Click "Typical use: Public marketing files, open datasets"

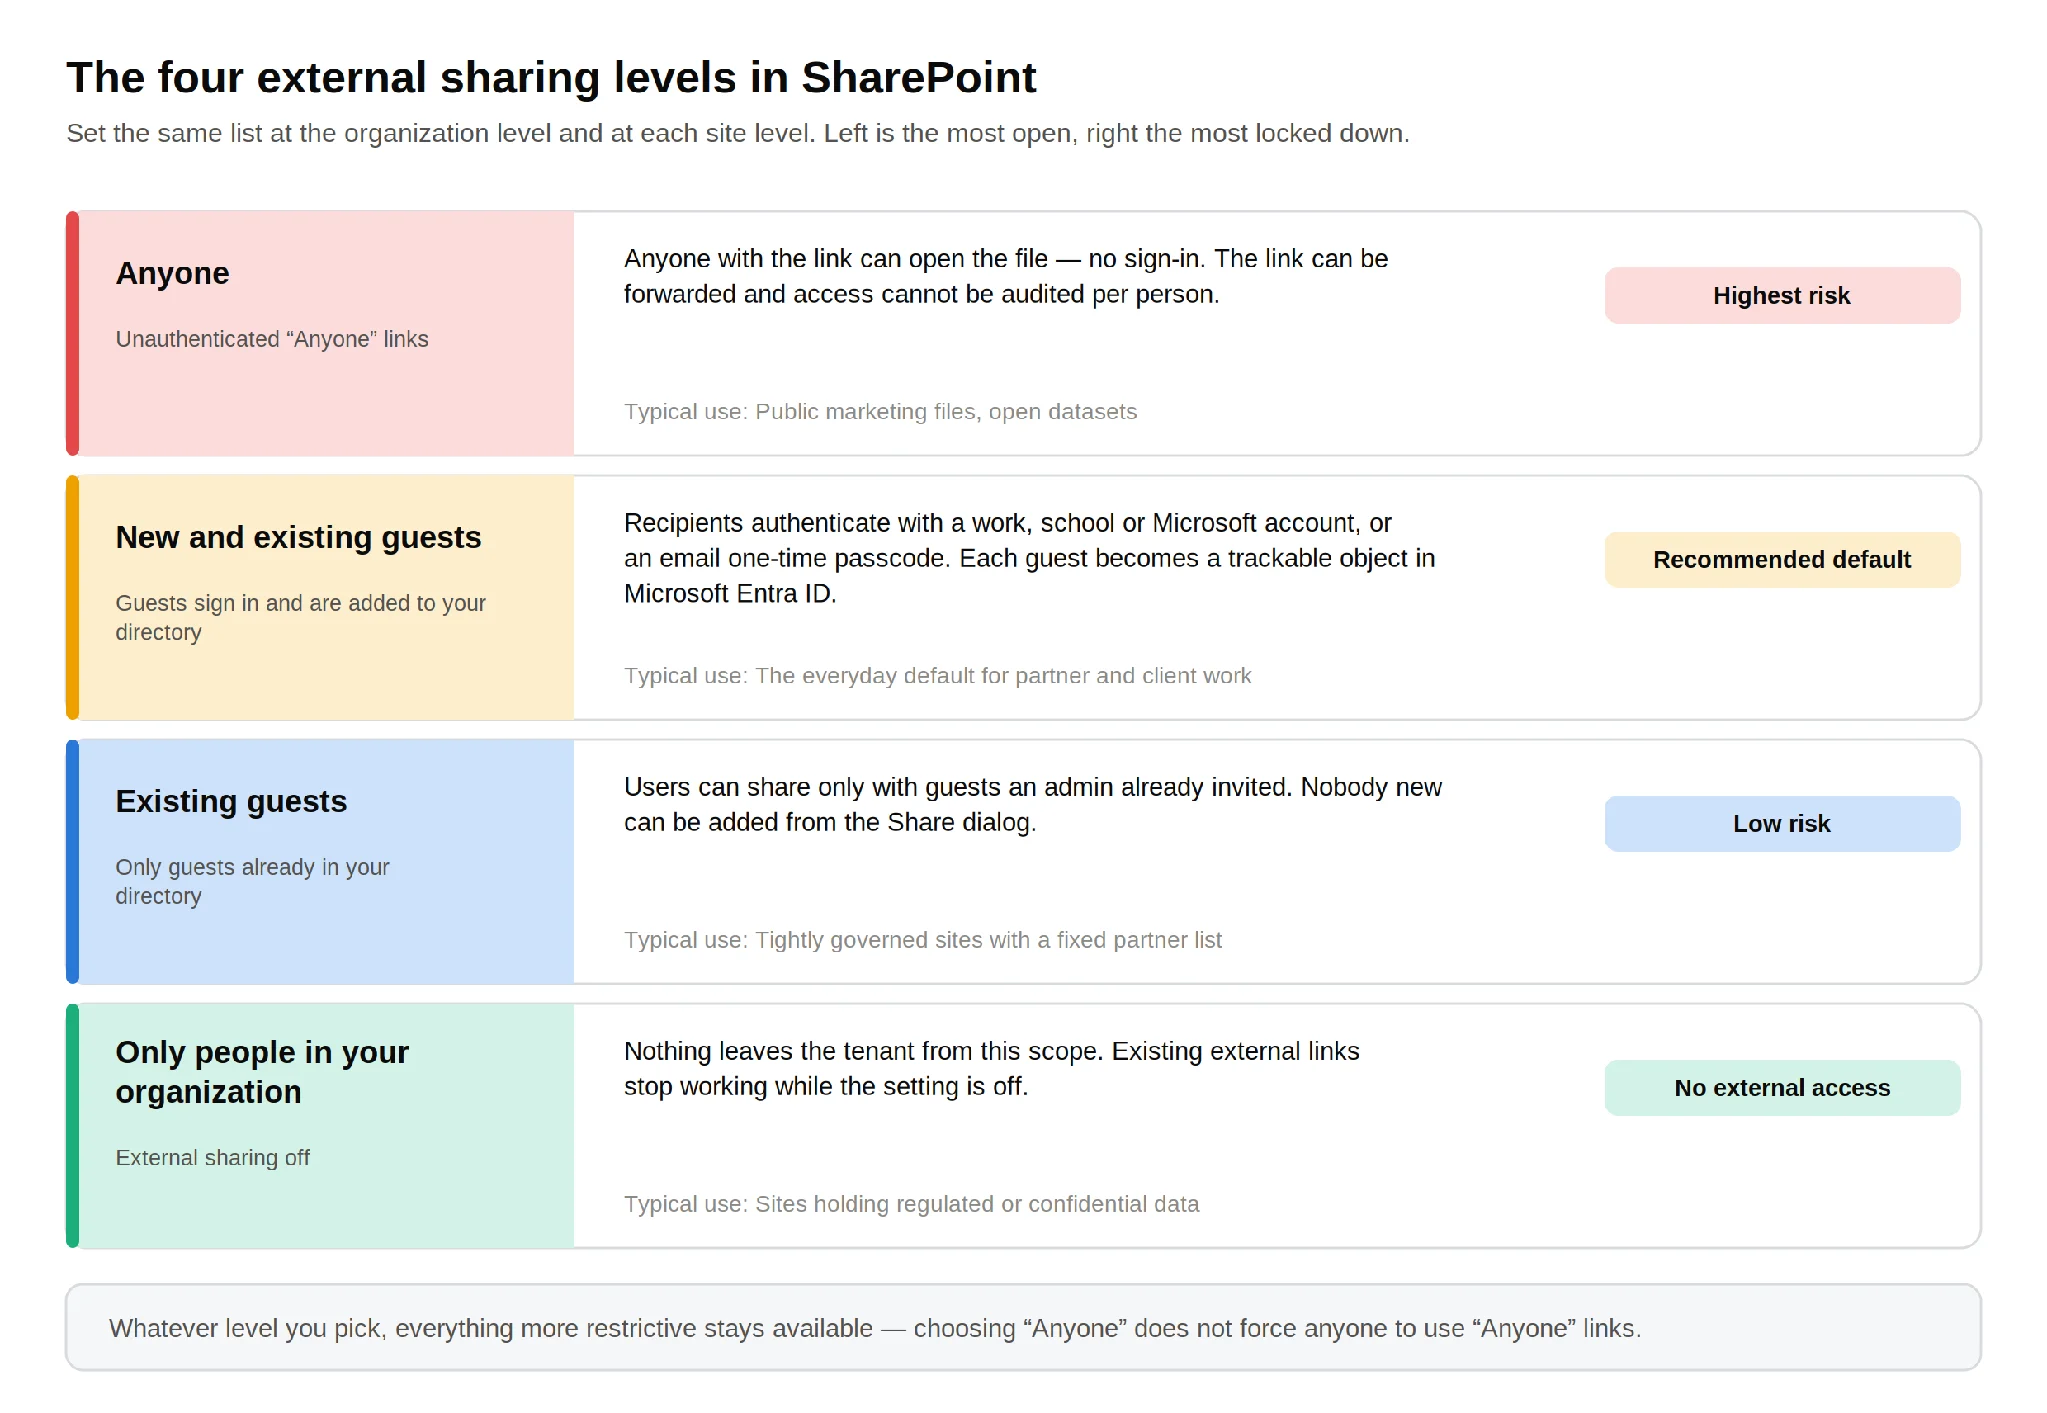[x=880, y=411]
